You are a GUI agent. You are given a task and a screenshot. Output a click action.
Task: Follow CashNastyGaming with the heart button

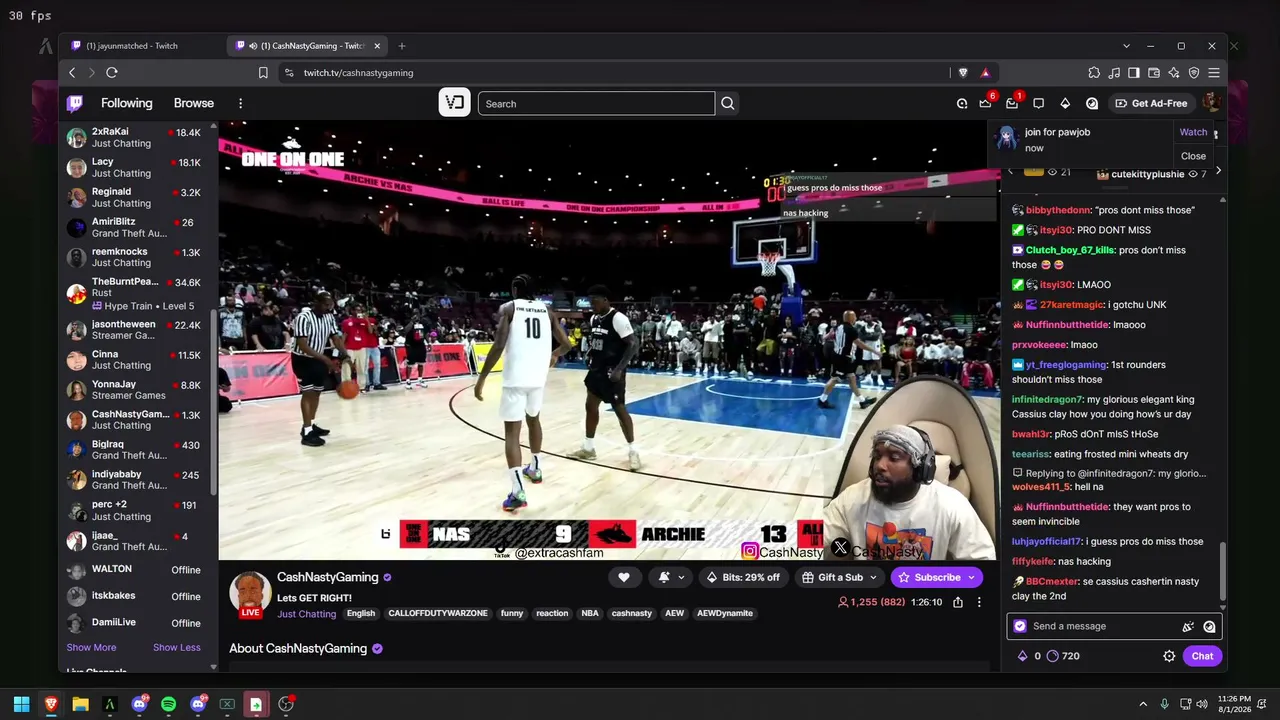[x=624, y=577]
